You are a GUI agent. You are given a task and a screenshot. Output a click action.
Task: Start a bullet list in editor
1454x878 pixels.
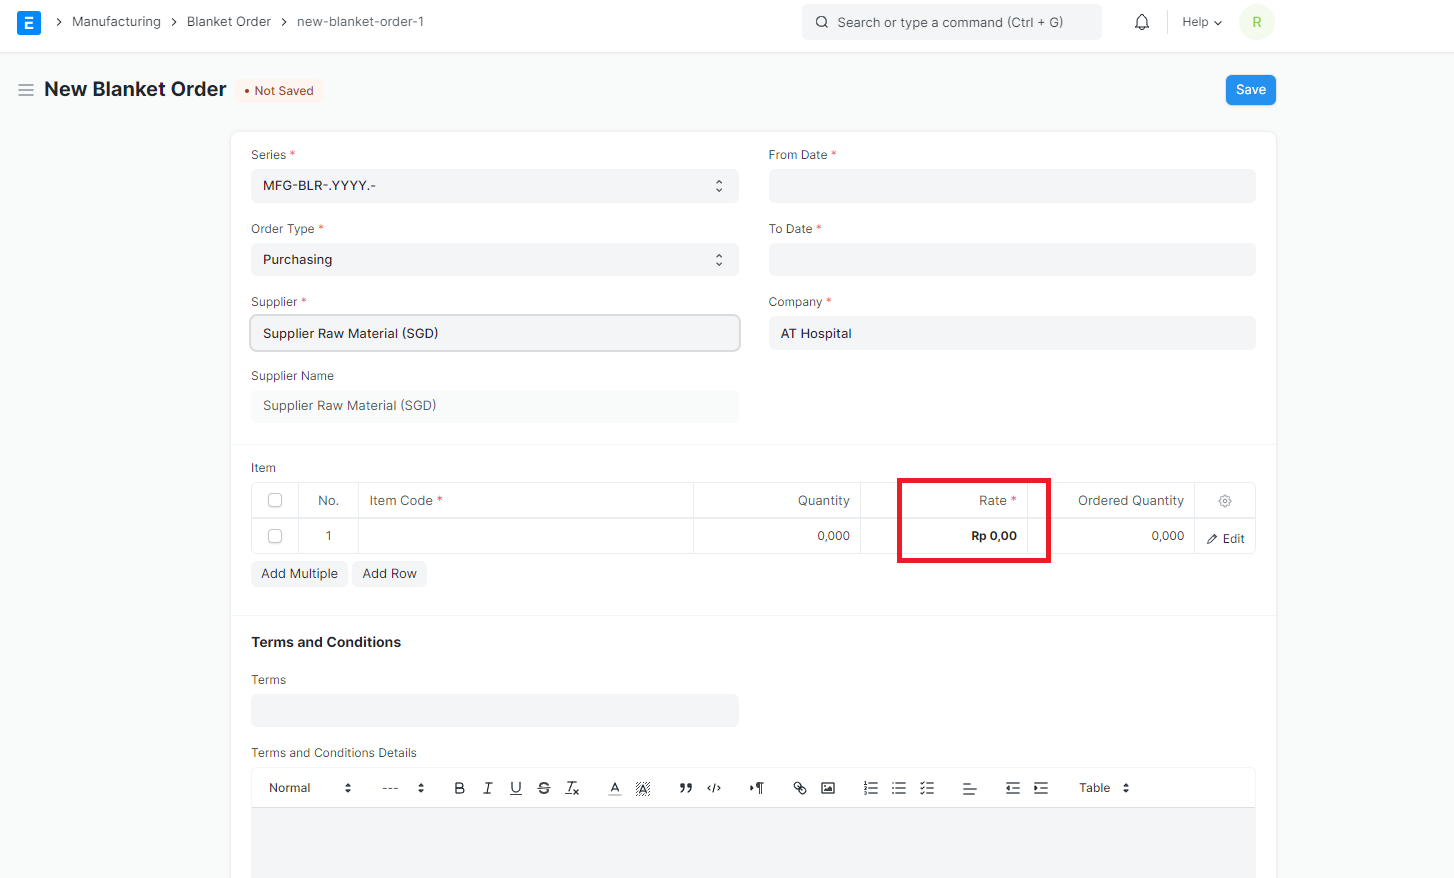(899, 788)
